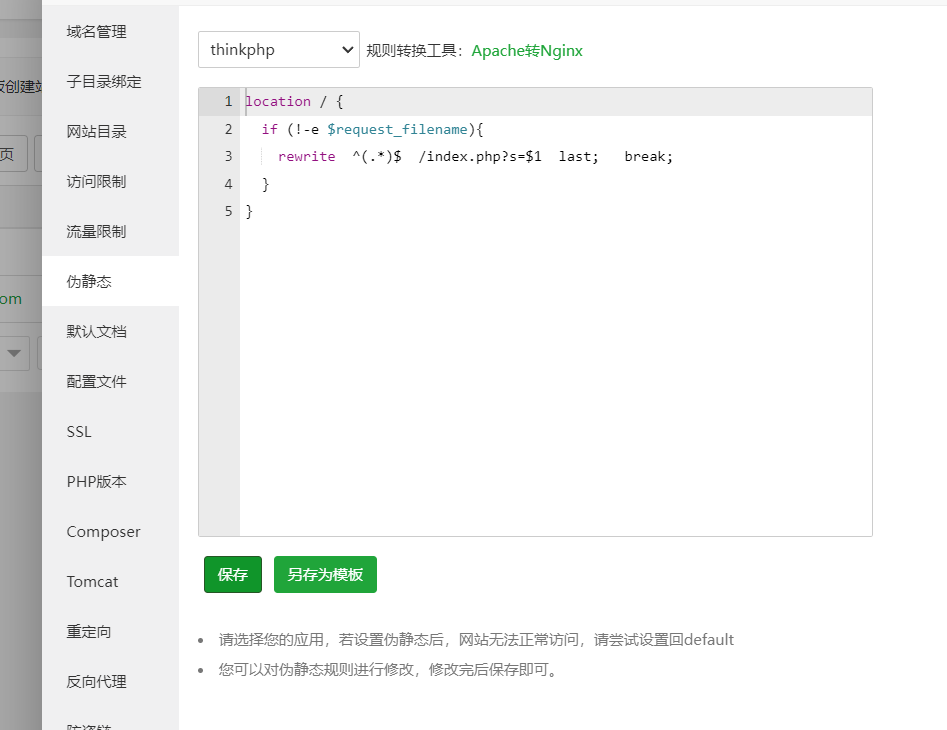Select the 网站目录 sidebar tab
The height and width of the screenshot is (730, 947).
(x=97, y=132)
